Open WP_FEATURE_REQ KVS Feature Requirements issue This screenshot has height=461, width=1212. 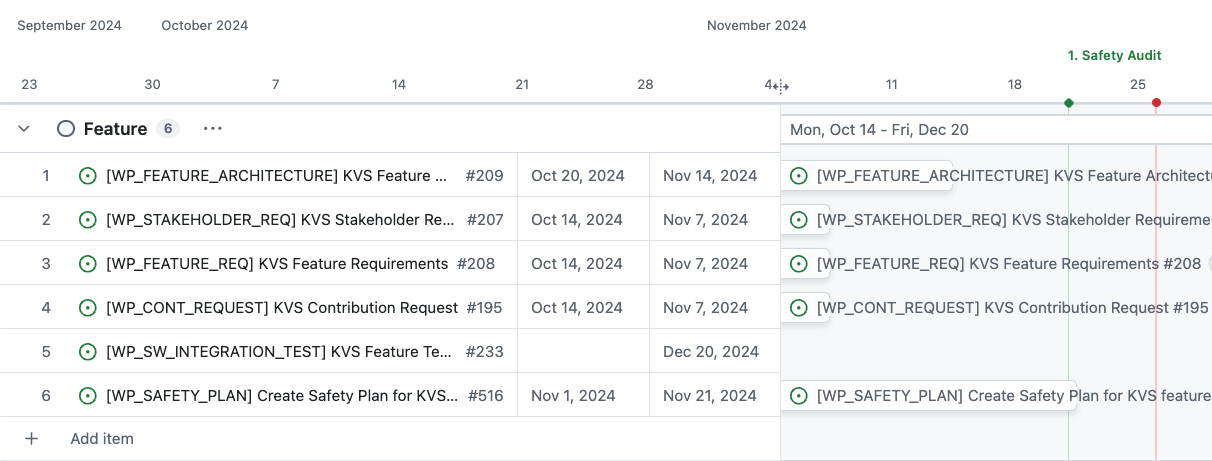click(277, 264)
